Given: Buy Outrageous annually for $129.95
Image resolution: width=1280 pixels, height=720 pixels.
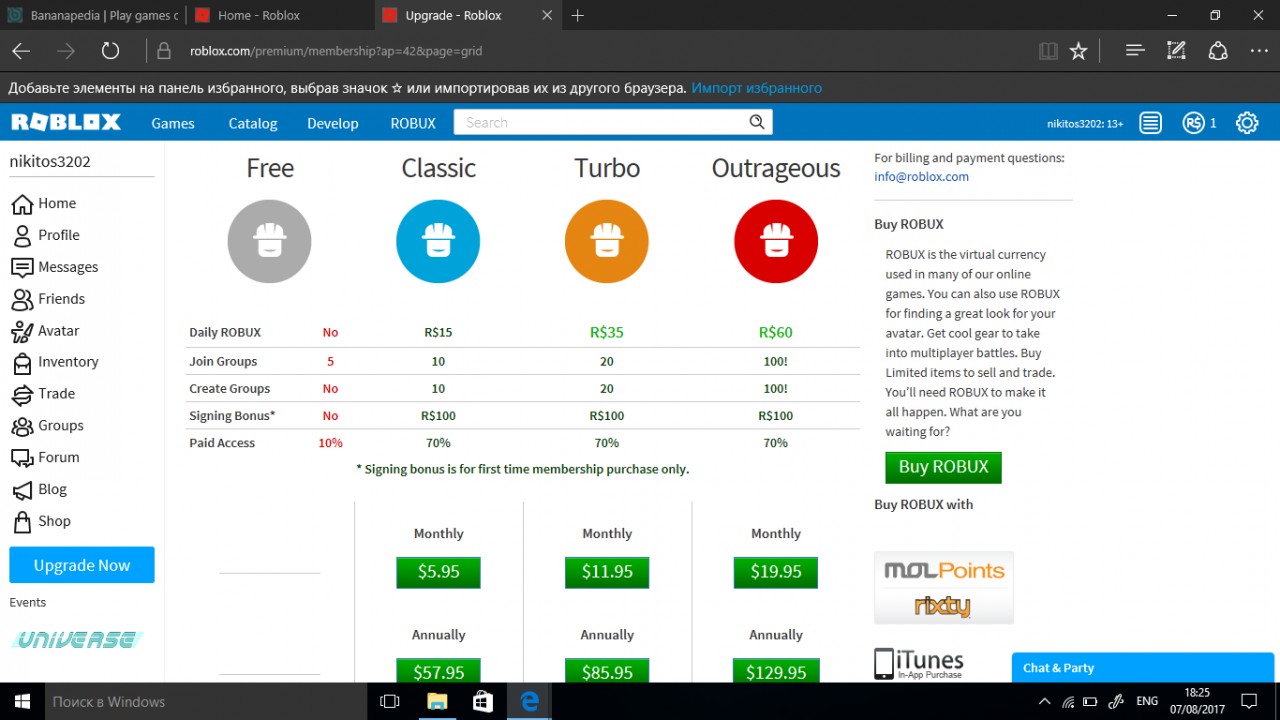Looking at the screenshot, I should point(776,672).
